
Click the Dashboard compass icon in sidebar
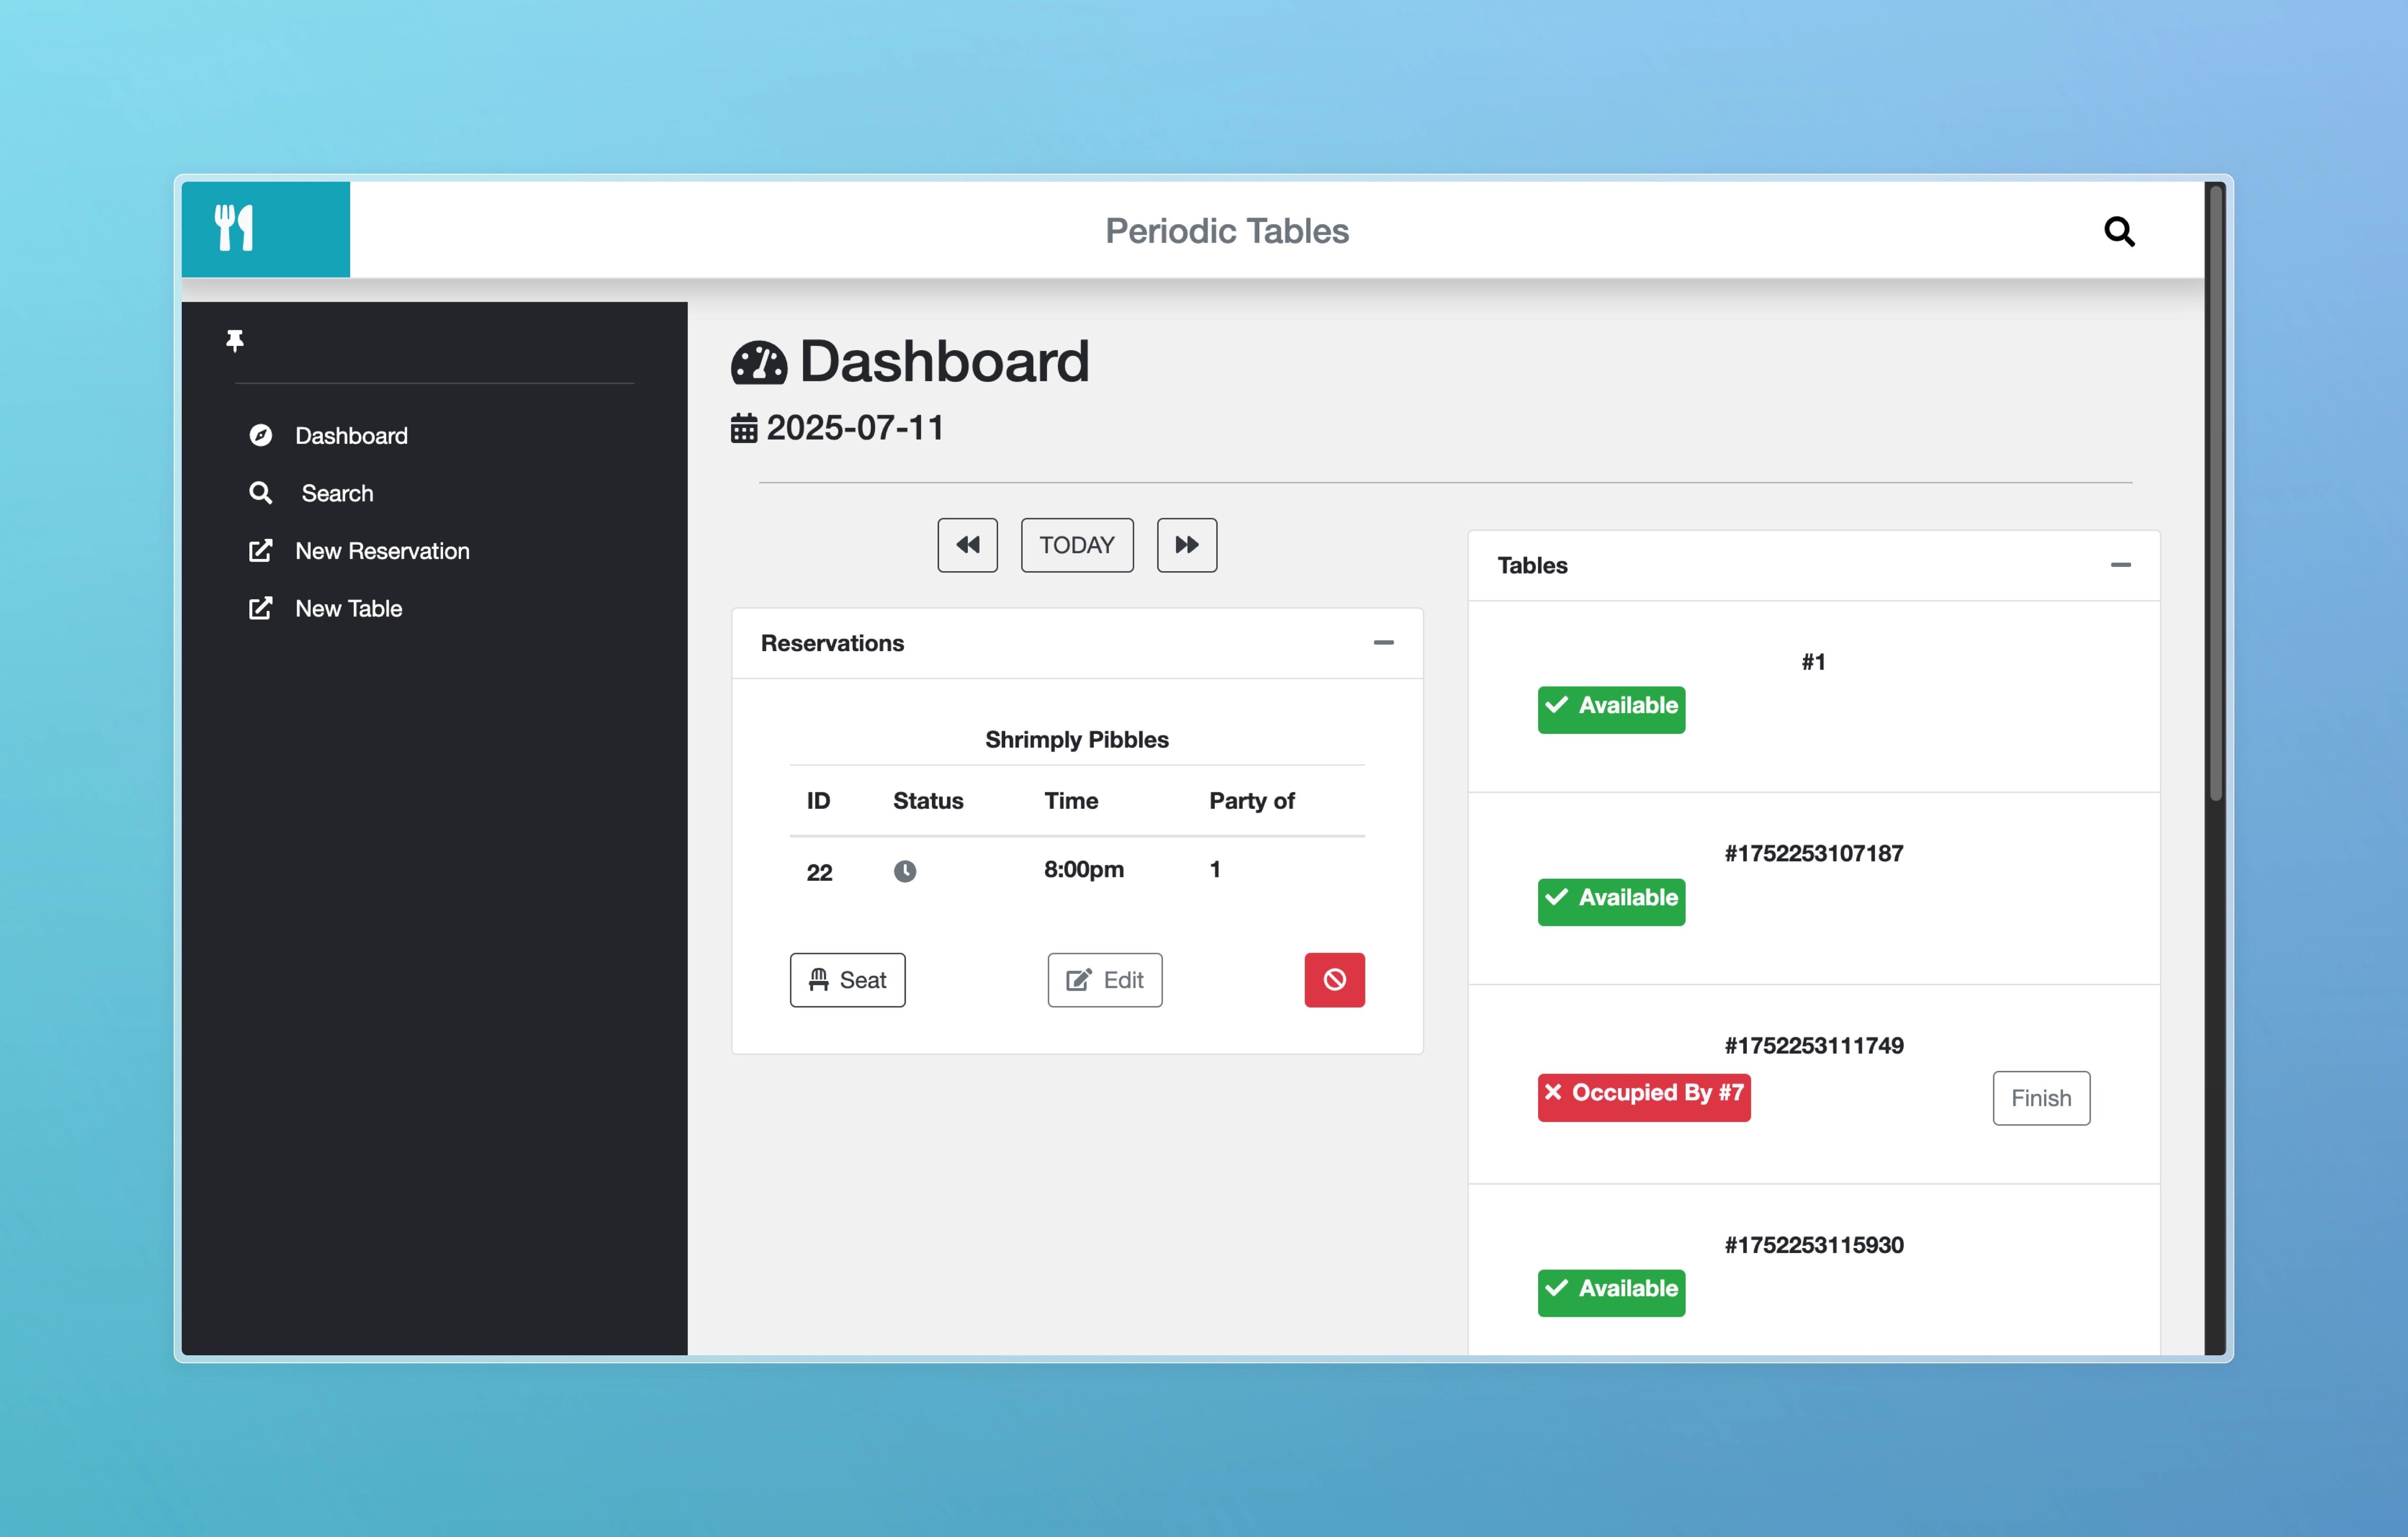click(260, 435)
